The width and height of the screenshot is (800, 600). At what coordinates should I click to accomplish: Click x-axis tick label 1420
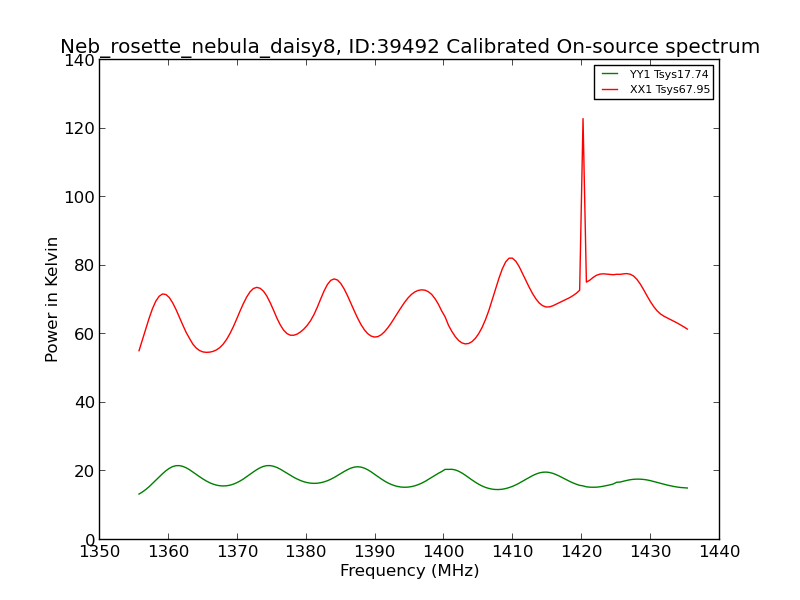(582, 552)
